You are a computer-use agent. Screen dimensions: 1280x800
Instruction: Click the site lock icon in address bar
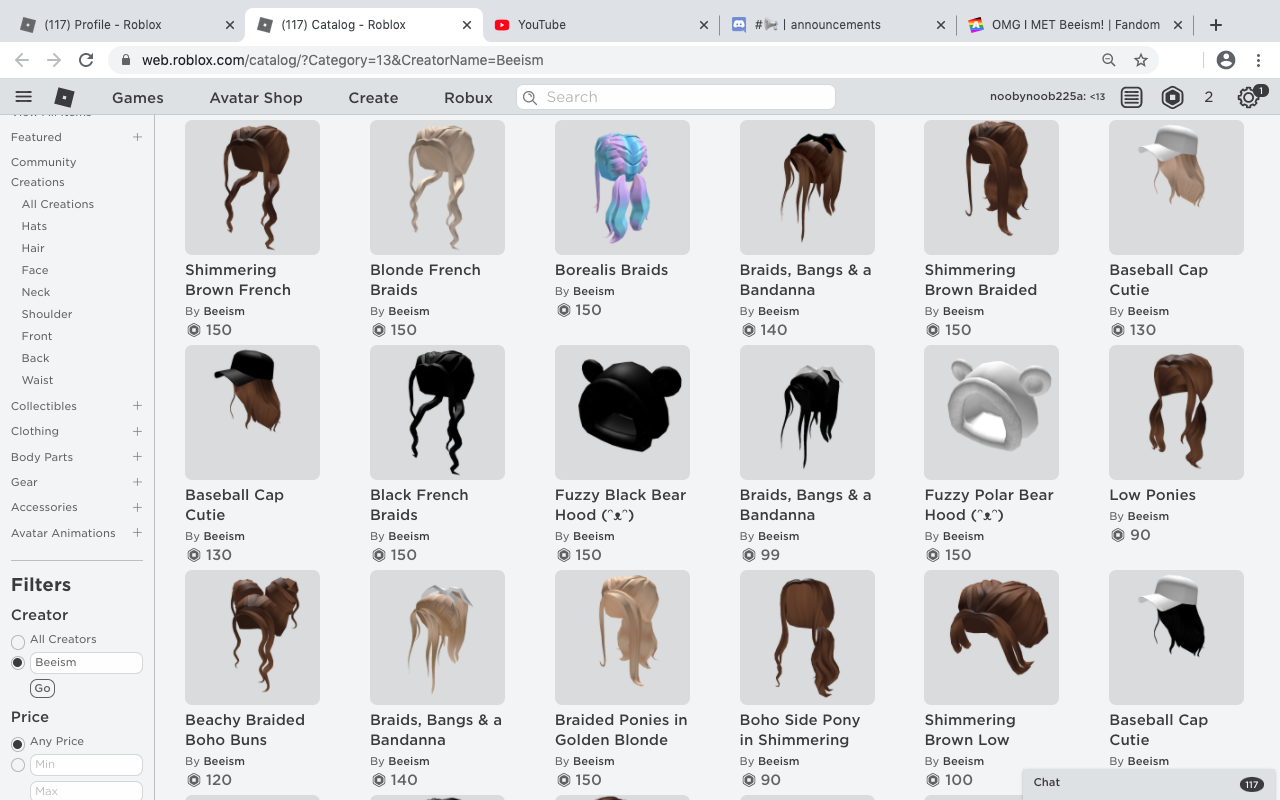[x=126, y=60]
